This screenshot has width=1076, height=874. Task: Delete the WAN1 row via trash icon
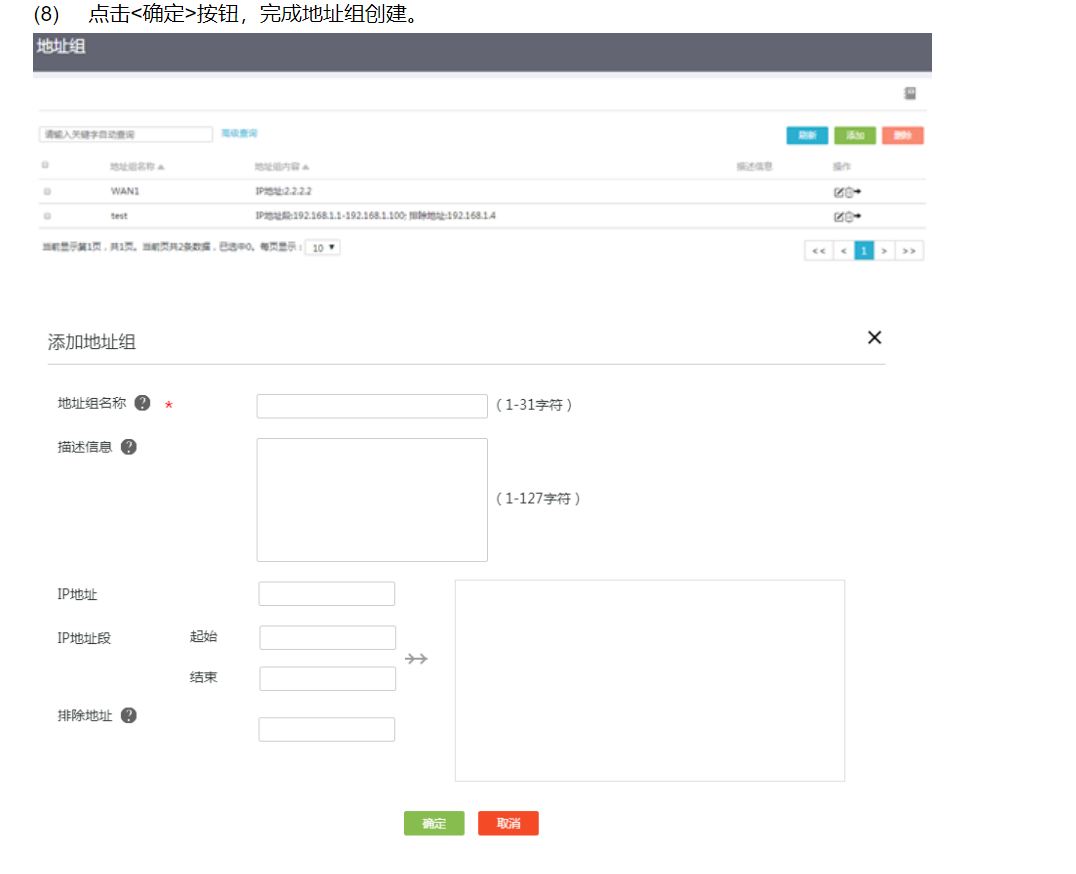[x=848, y=193]
